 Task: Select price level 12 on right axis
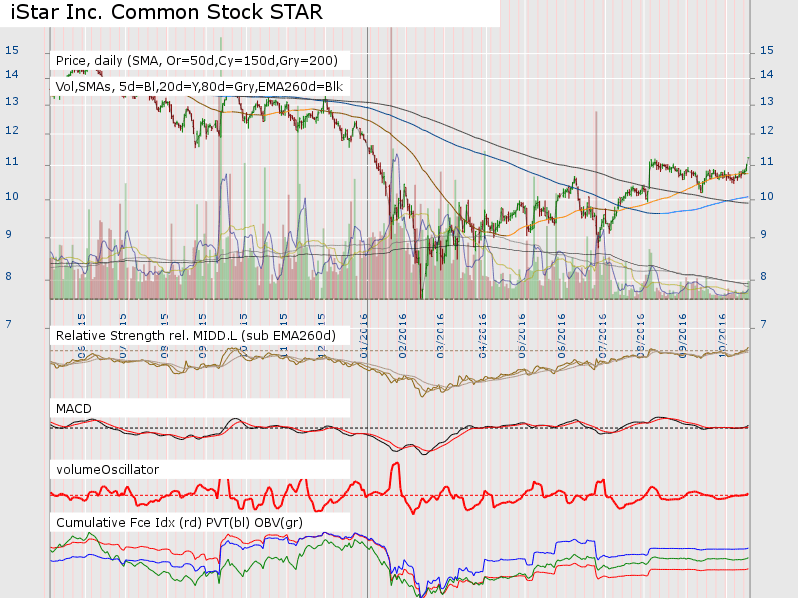[x=766, y=130]
